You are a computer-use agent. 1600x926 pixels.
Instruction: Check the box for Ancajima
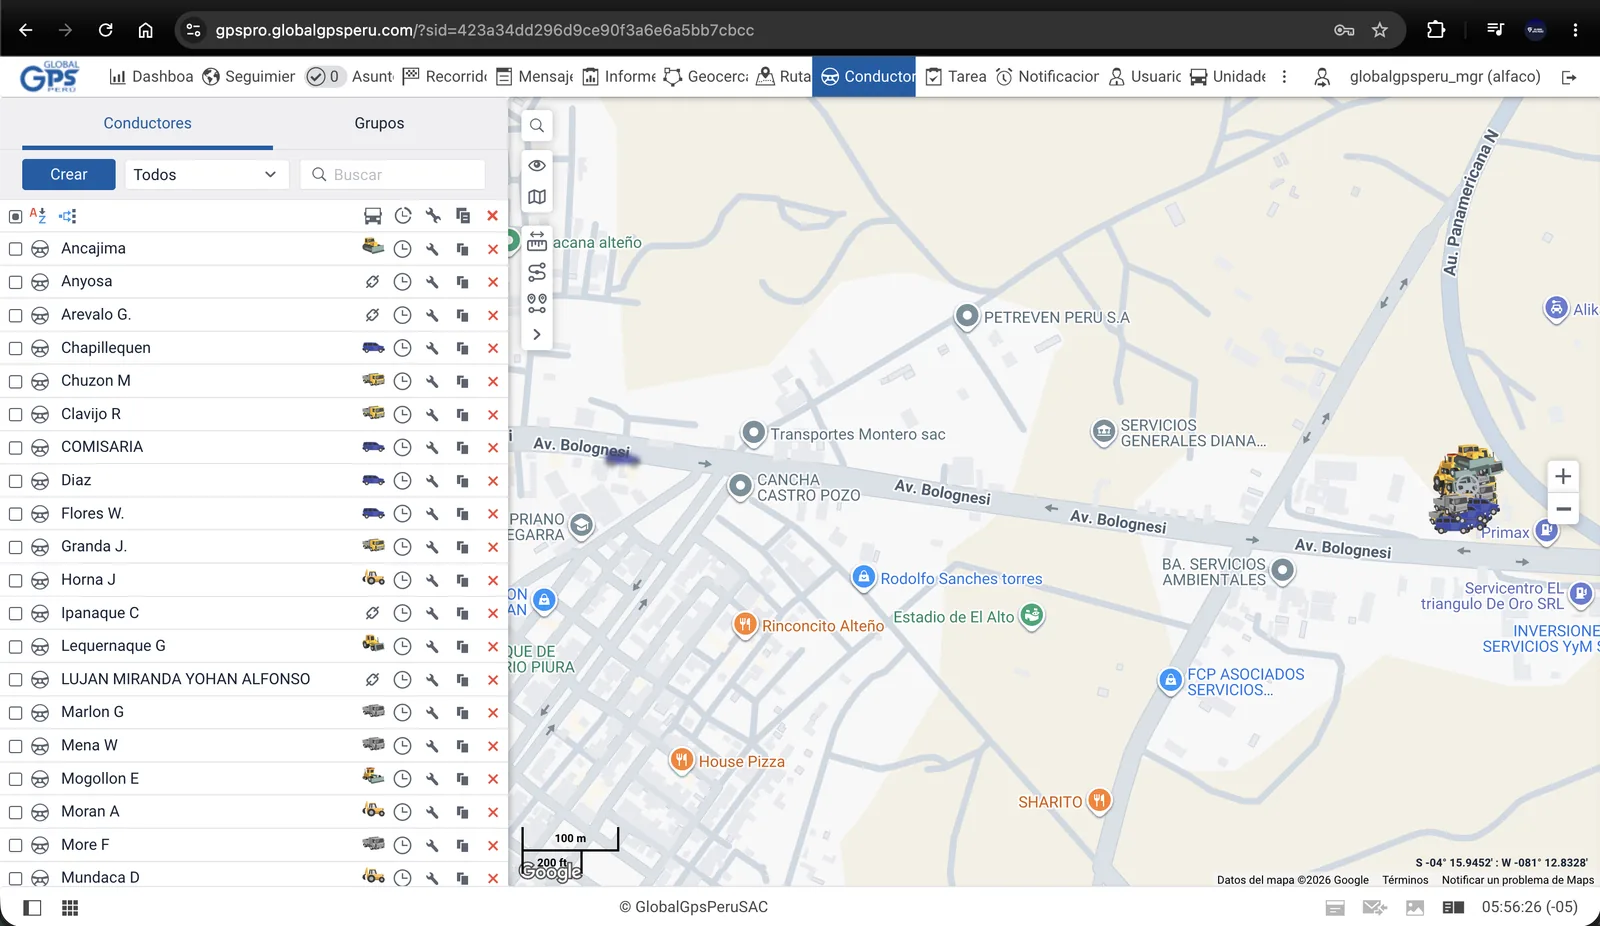coord(15,249)
